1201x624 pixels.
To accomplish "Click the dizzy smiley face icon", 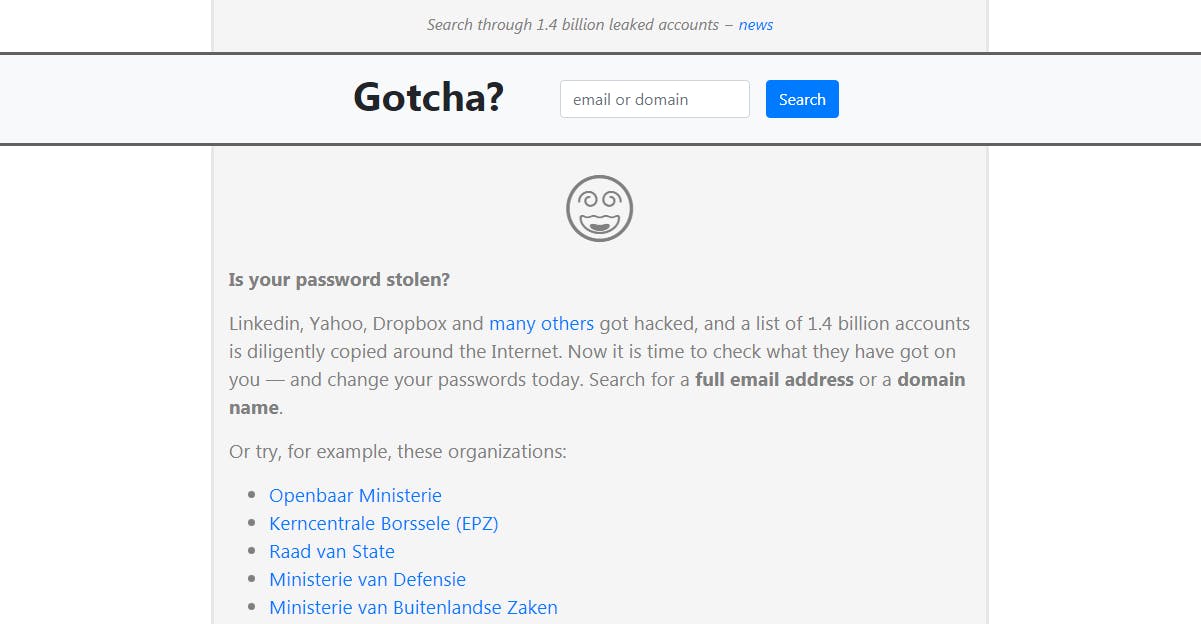I will (x=599, y=208).
